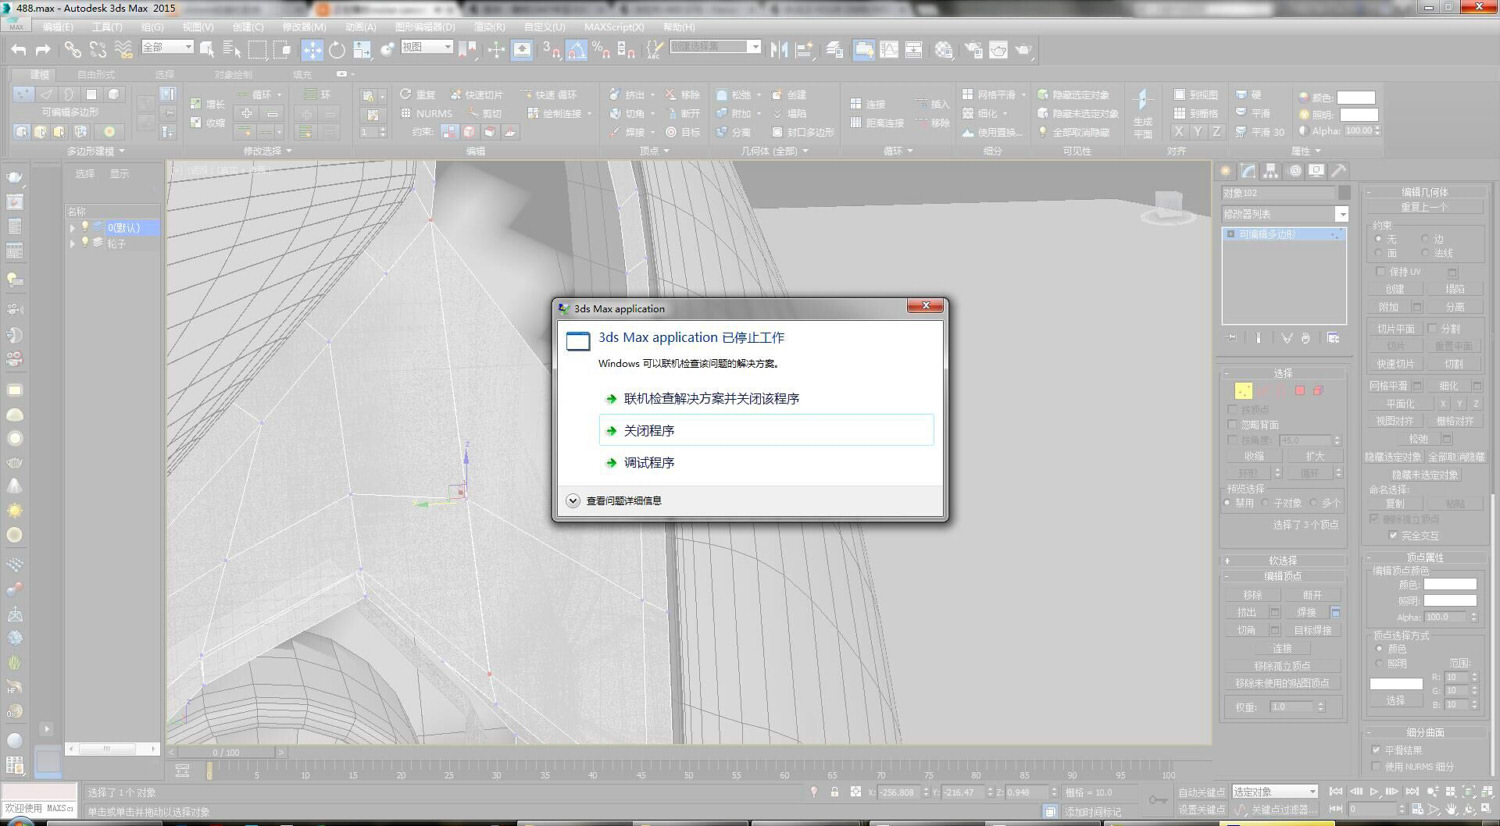Open the Modify Selection panel dropdown

click(267, 151)
